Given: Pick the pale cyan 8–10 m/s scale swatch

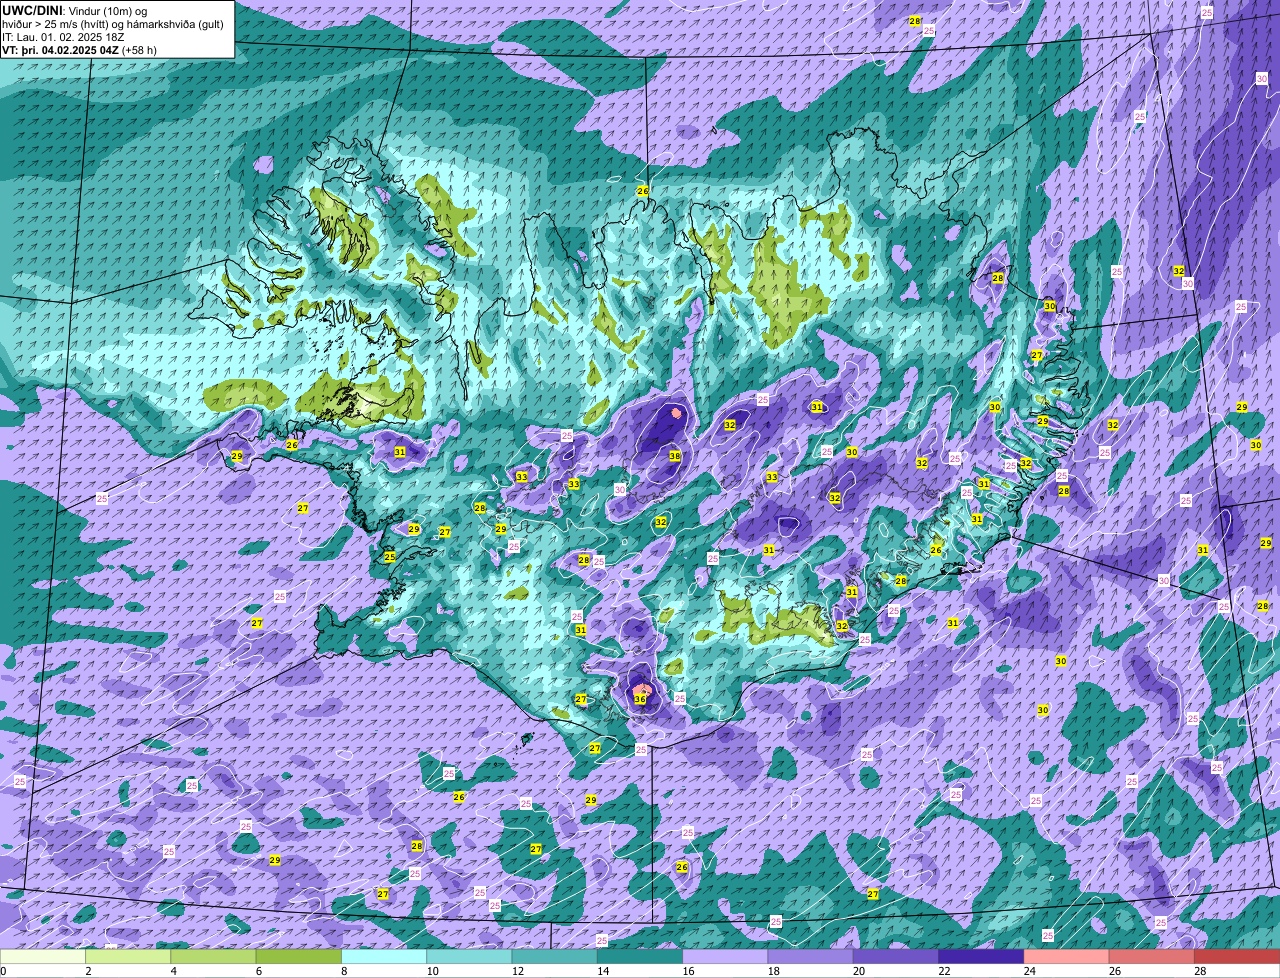Looking at the screenshot, I should click(384, 957).
